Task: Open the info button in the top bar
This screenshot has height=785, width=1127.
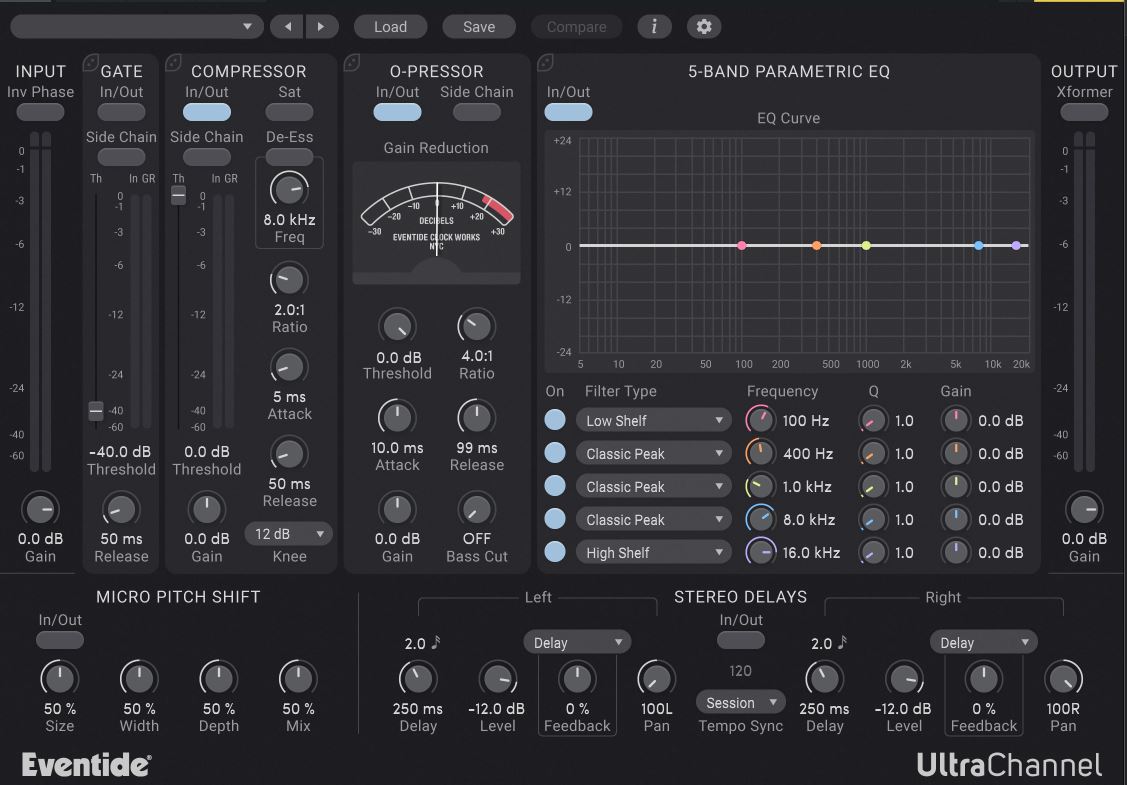Action: coord(654,27)
